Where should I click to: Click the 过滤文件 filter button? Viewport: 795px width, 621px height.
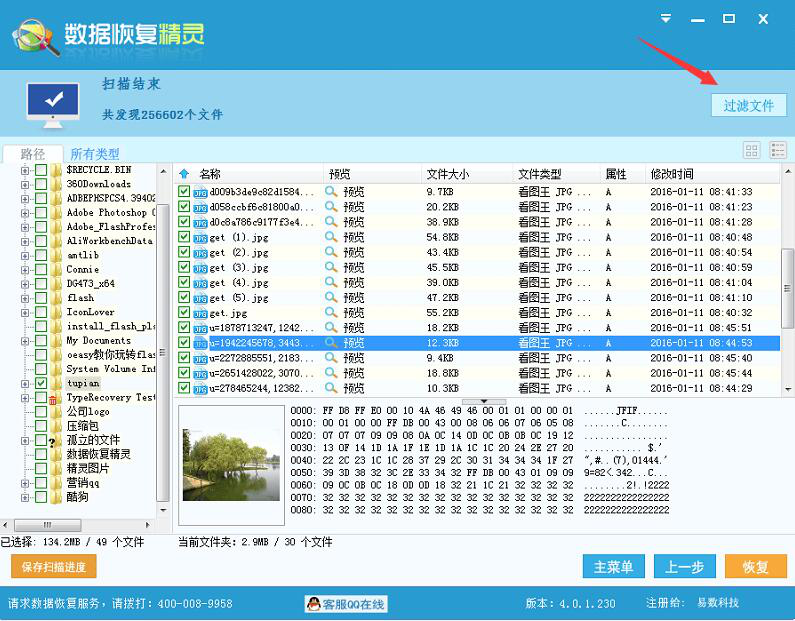(749, 105)
